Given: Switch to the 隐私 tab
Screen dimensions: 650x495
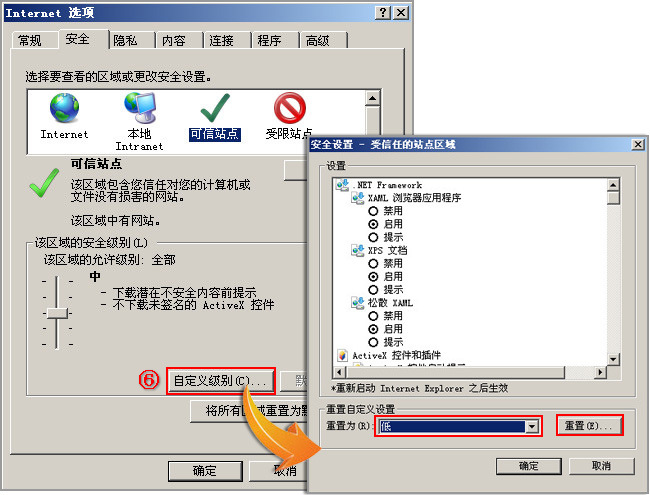Looking at the screenshot, I should [126, 41].
